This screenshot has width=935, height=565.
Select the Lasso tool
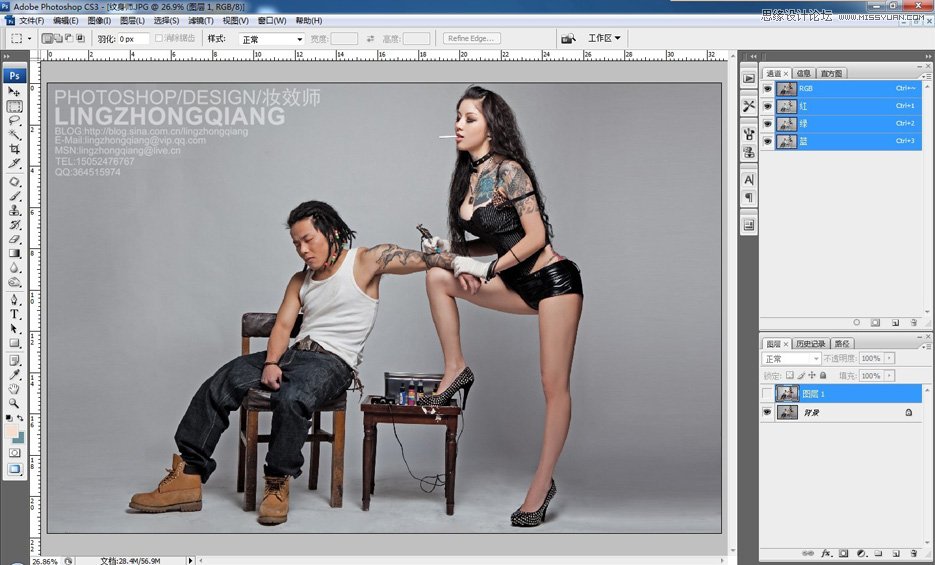click(x=14, y=120)
